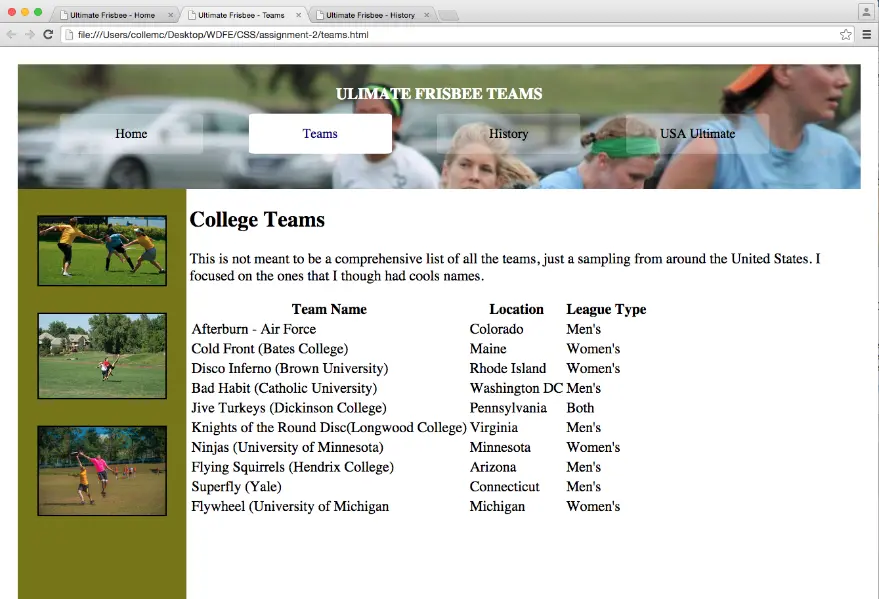Click the back navigation arrow
The image size is (879, 599).
coord(12,33)
